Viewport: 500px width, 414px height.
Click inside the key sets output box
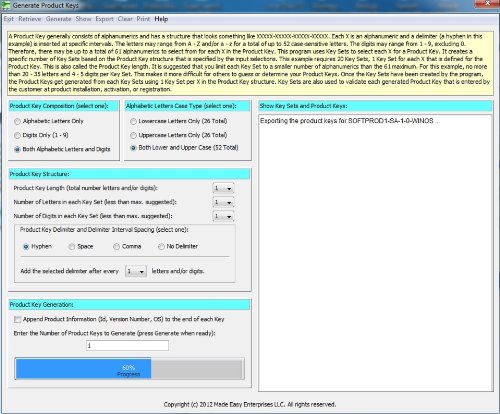(x=375, y=253)
